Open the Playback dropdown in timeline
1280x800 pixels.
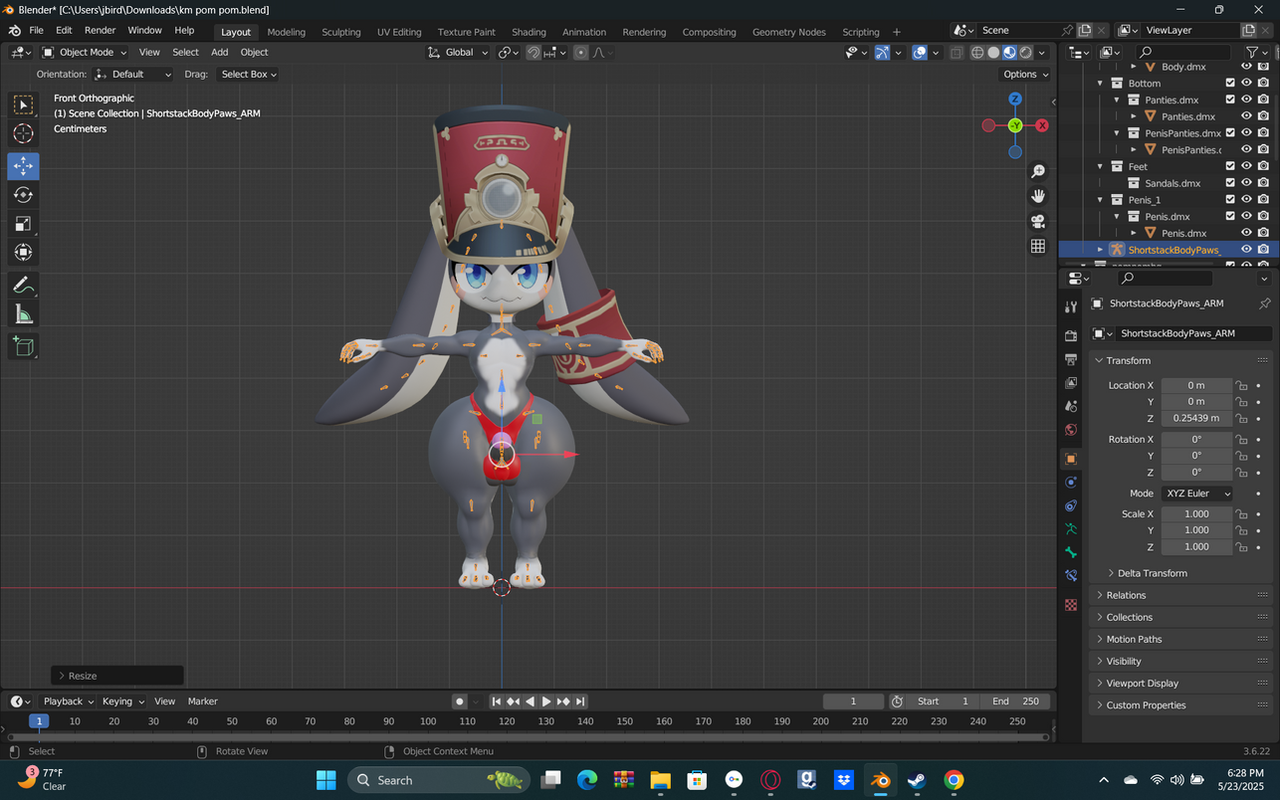(68, 701)
